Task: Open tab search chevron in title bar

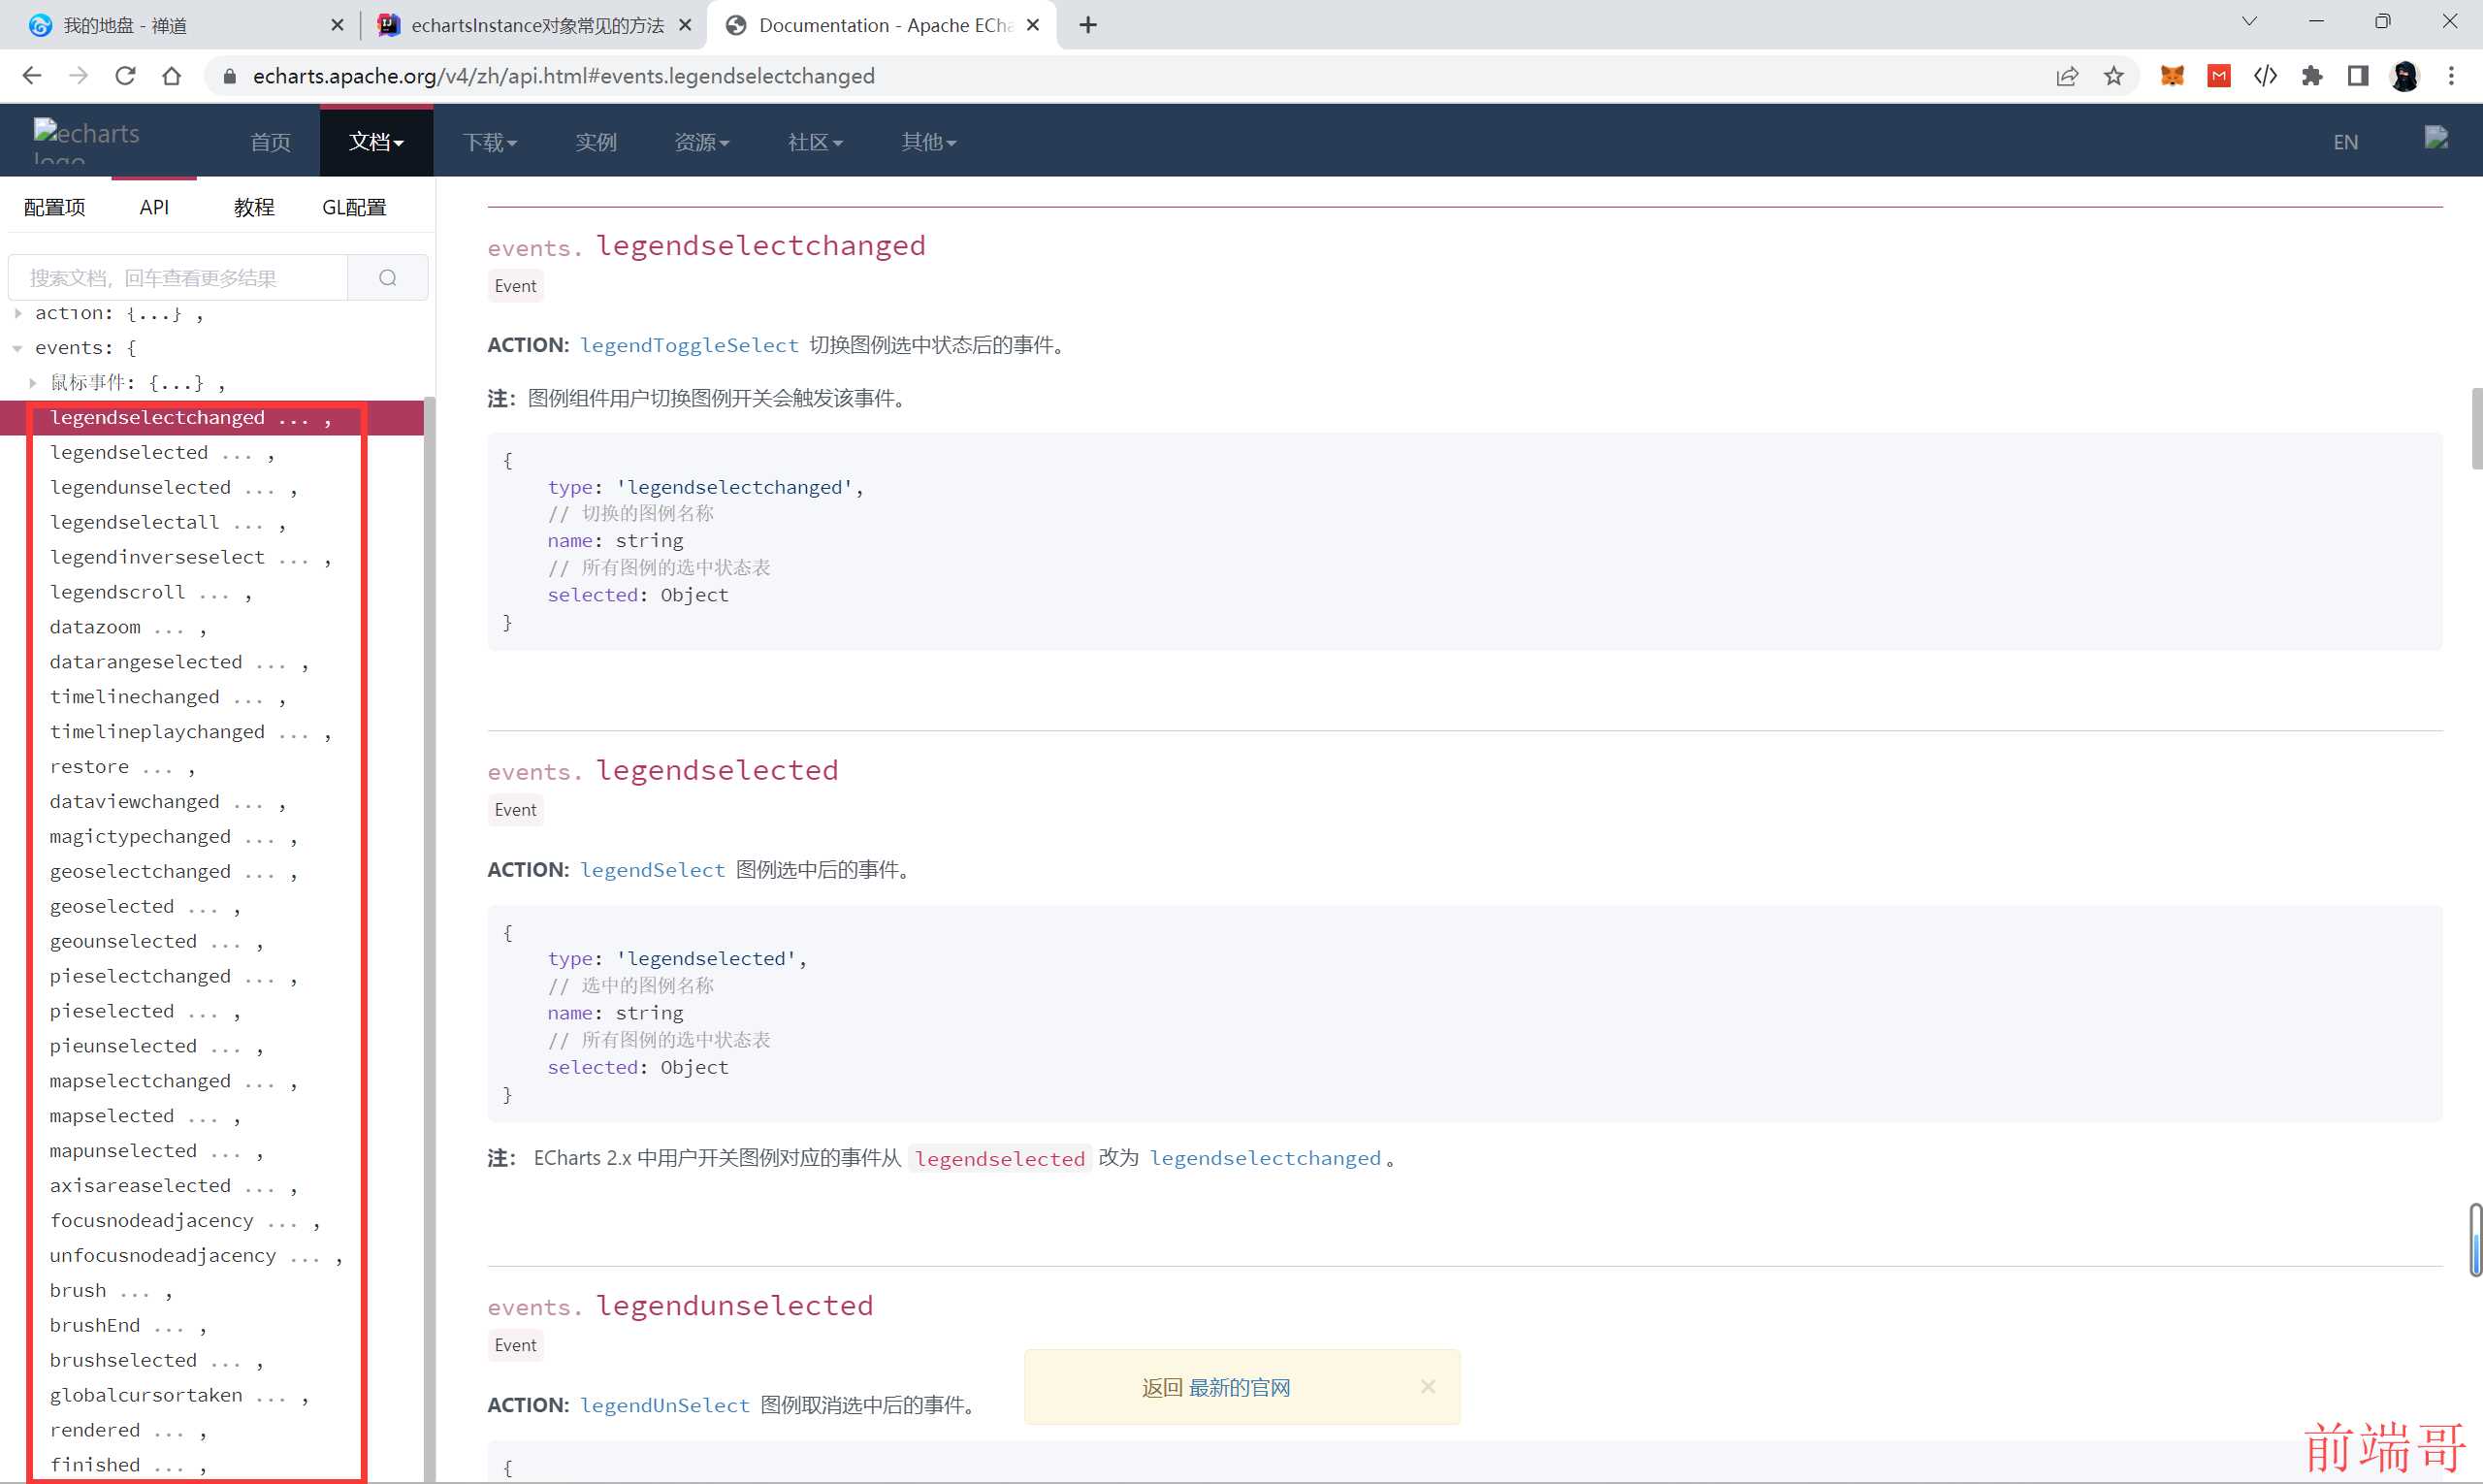Action: [2249, 21]
